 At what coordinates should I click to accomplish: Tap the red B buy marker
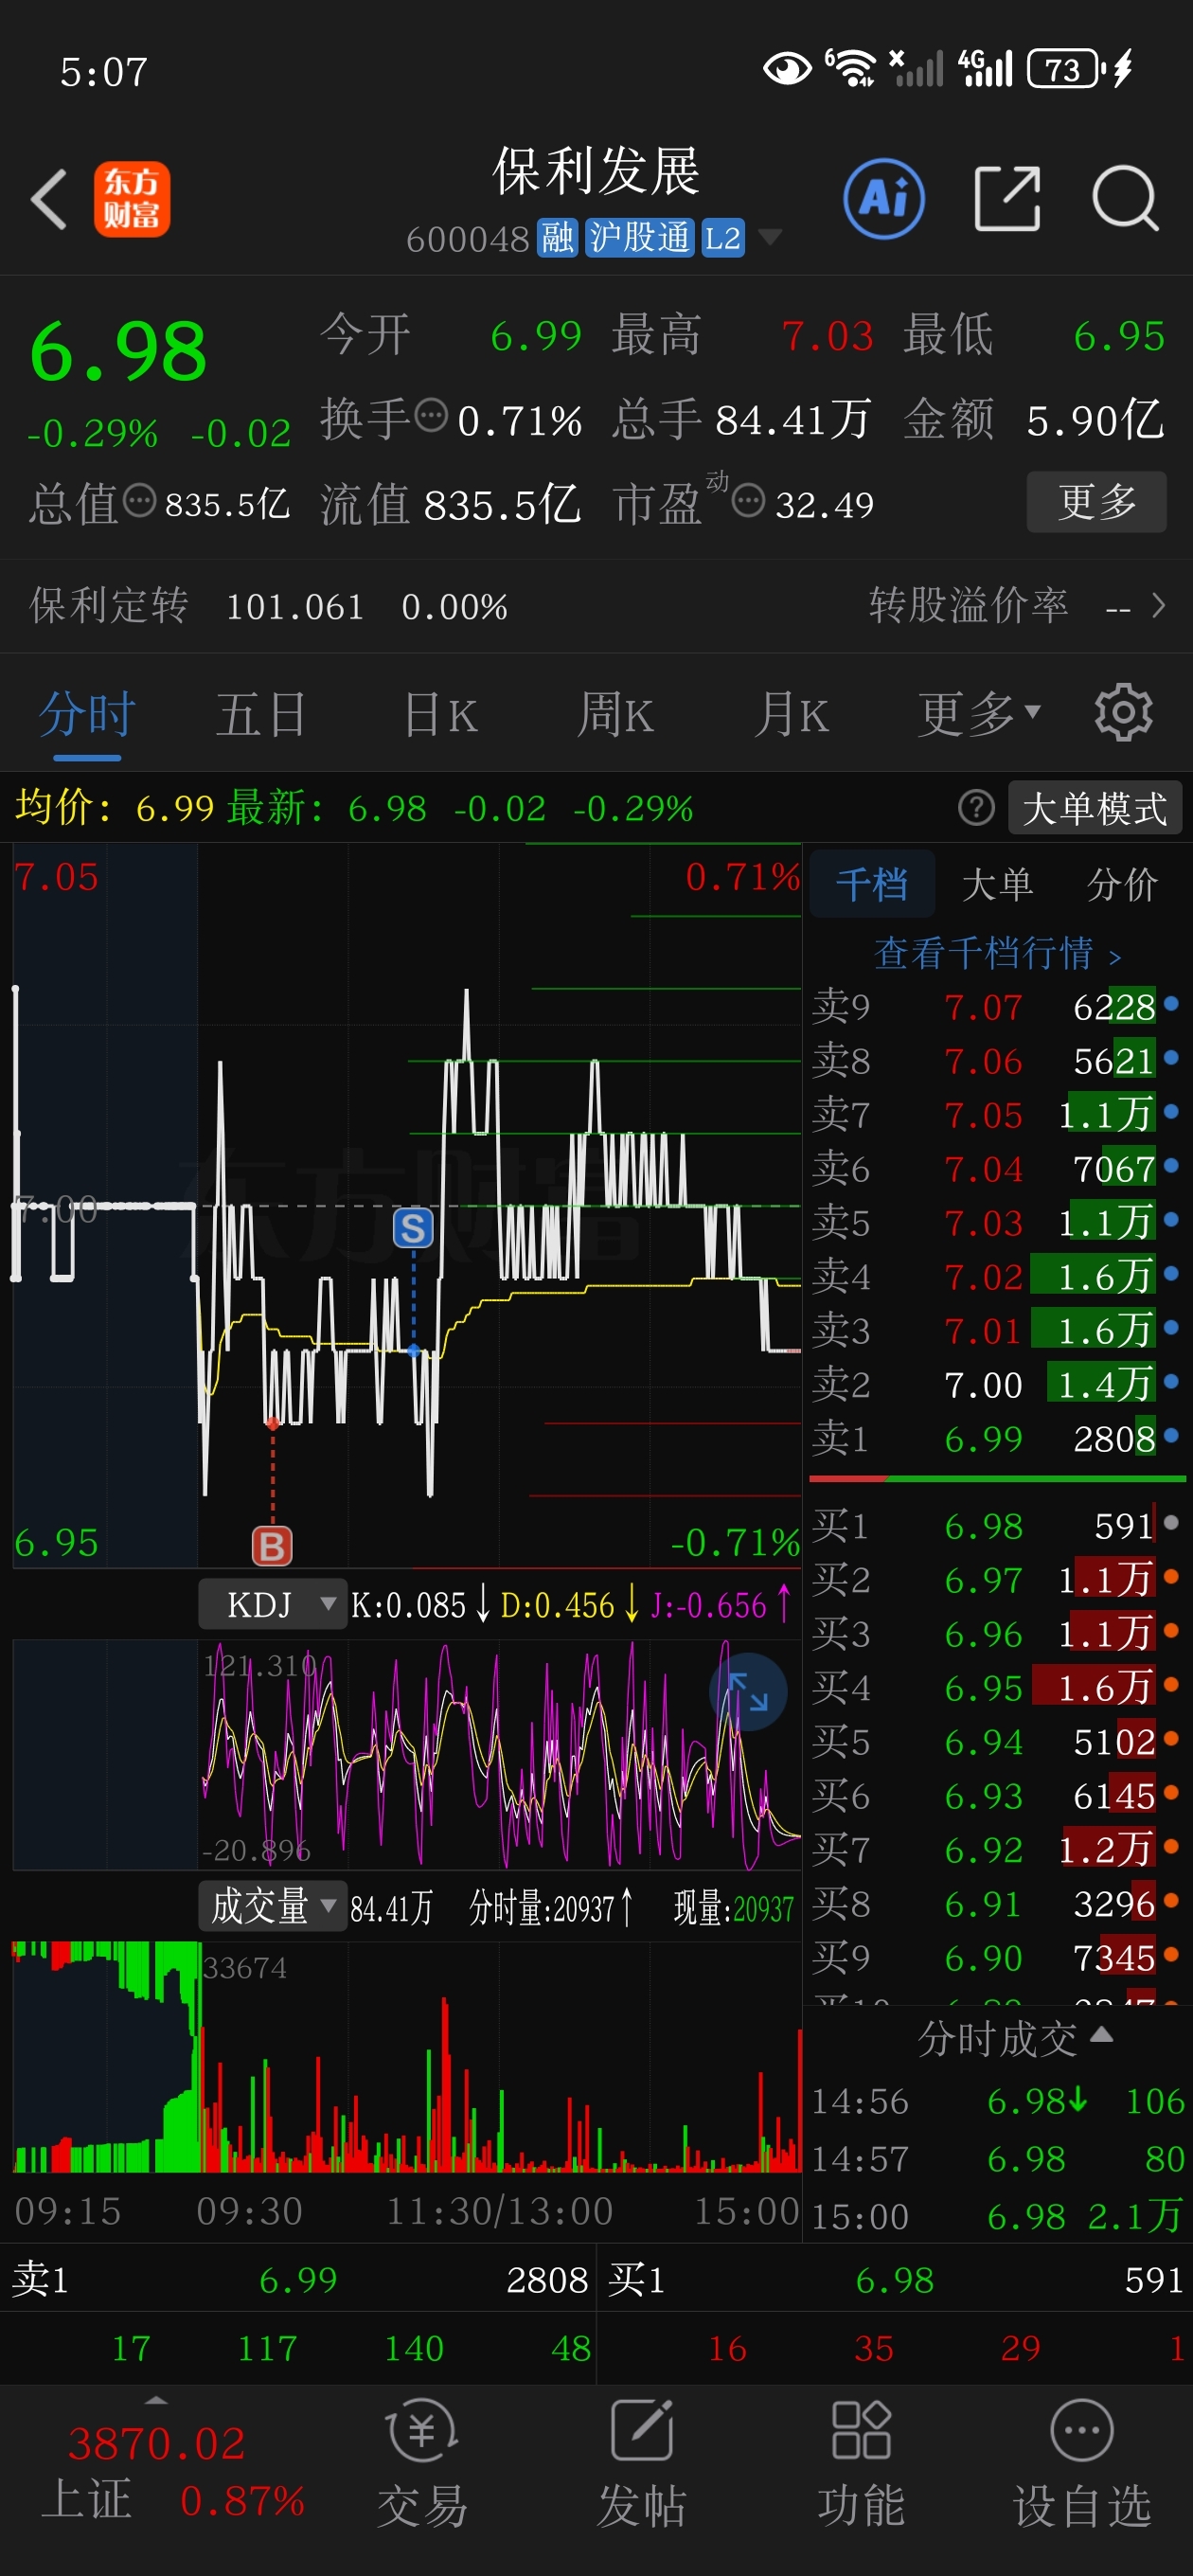tap(272, 1546)
